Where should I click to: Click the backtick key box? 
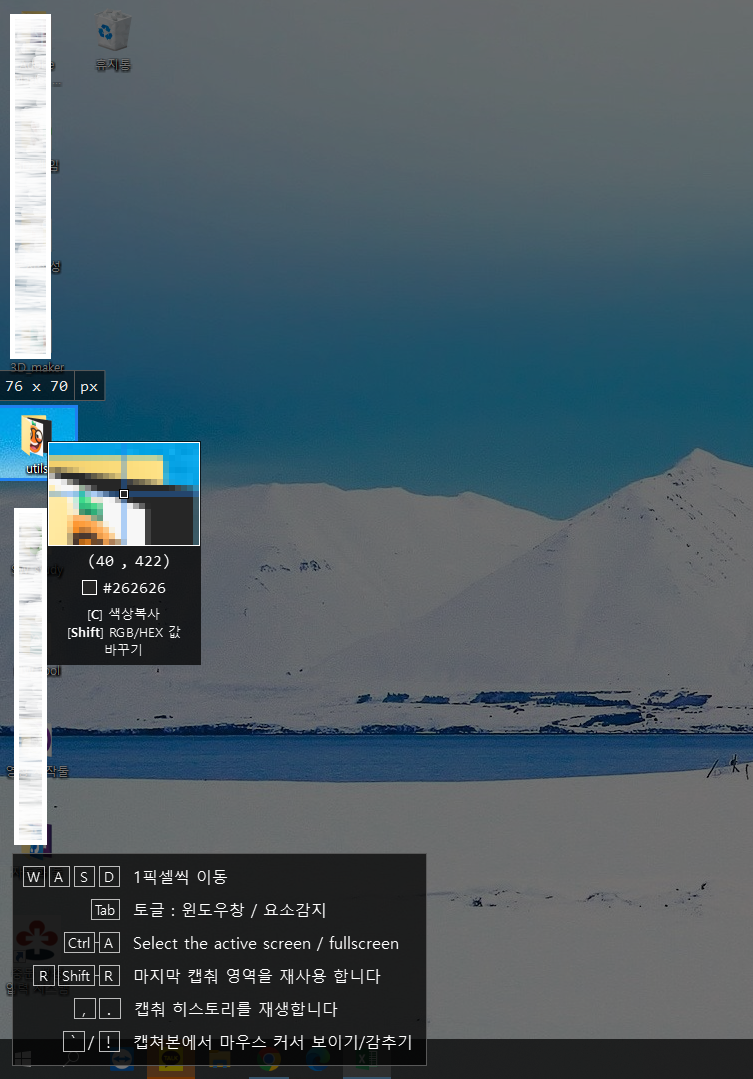click(x=74, y=1042)
